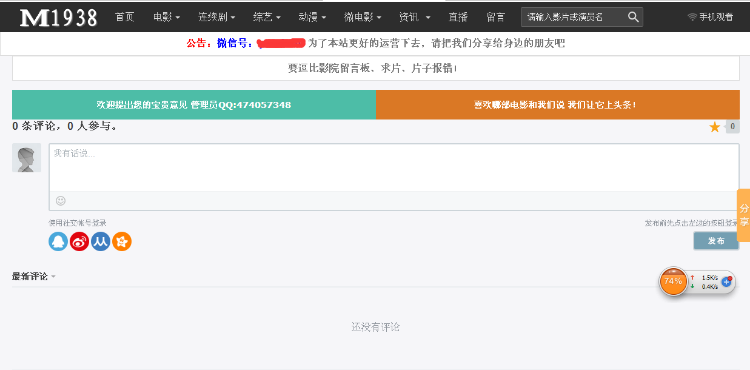Log in with the Renren icon
750x370 pixels.
(100, 241)
